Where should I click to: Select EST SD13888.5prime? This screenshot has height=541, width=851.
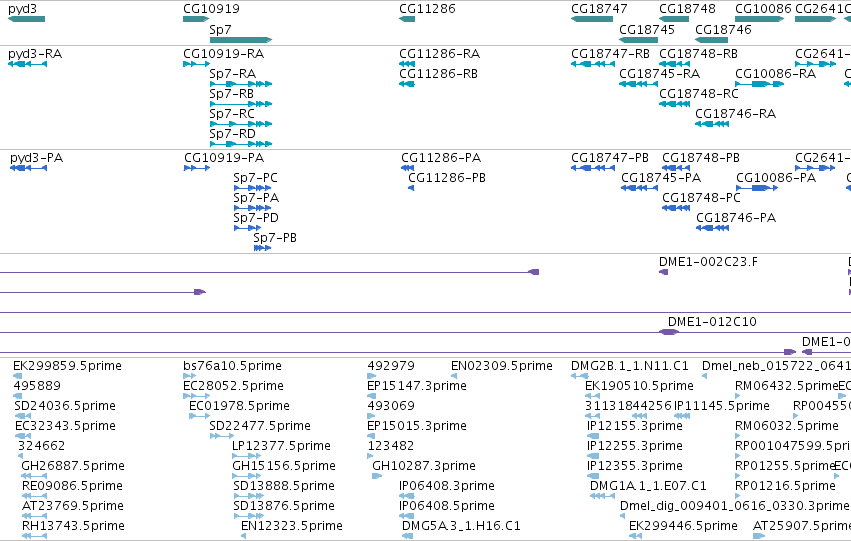tap(249, 496)
